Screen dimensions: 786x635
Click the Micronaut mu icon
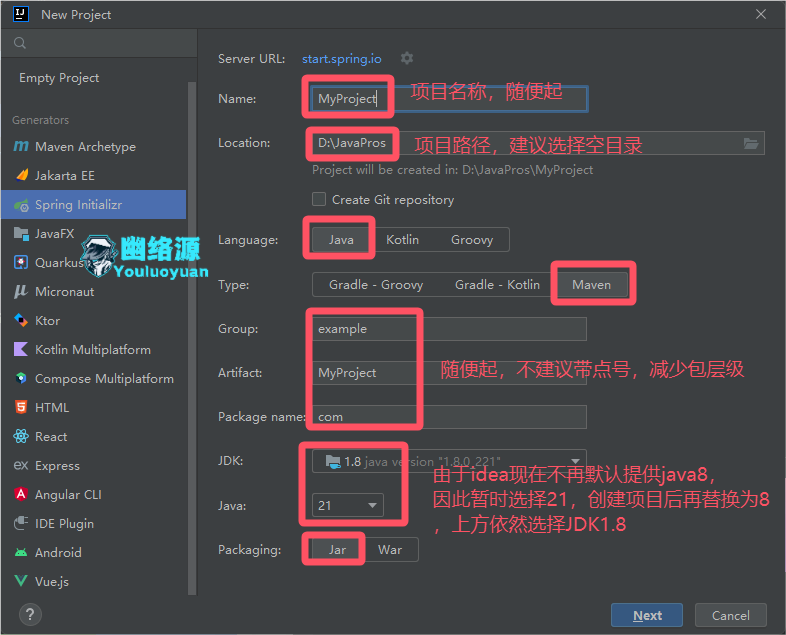pos(21,292)
